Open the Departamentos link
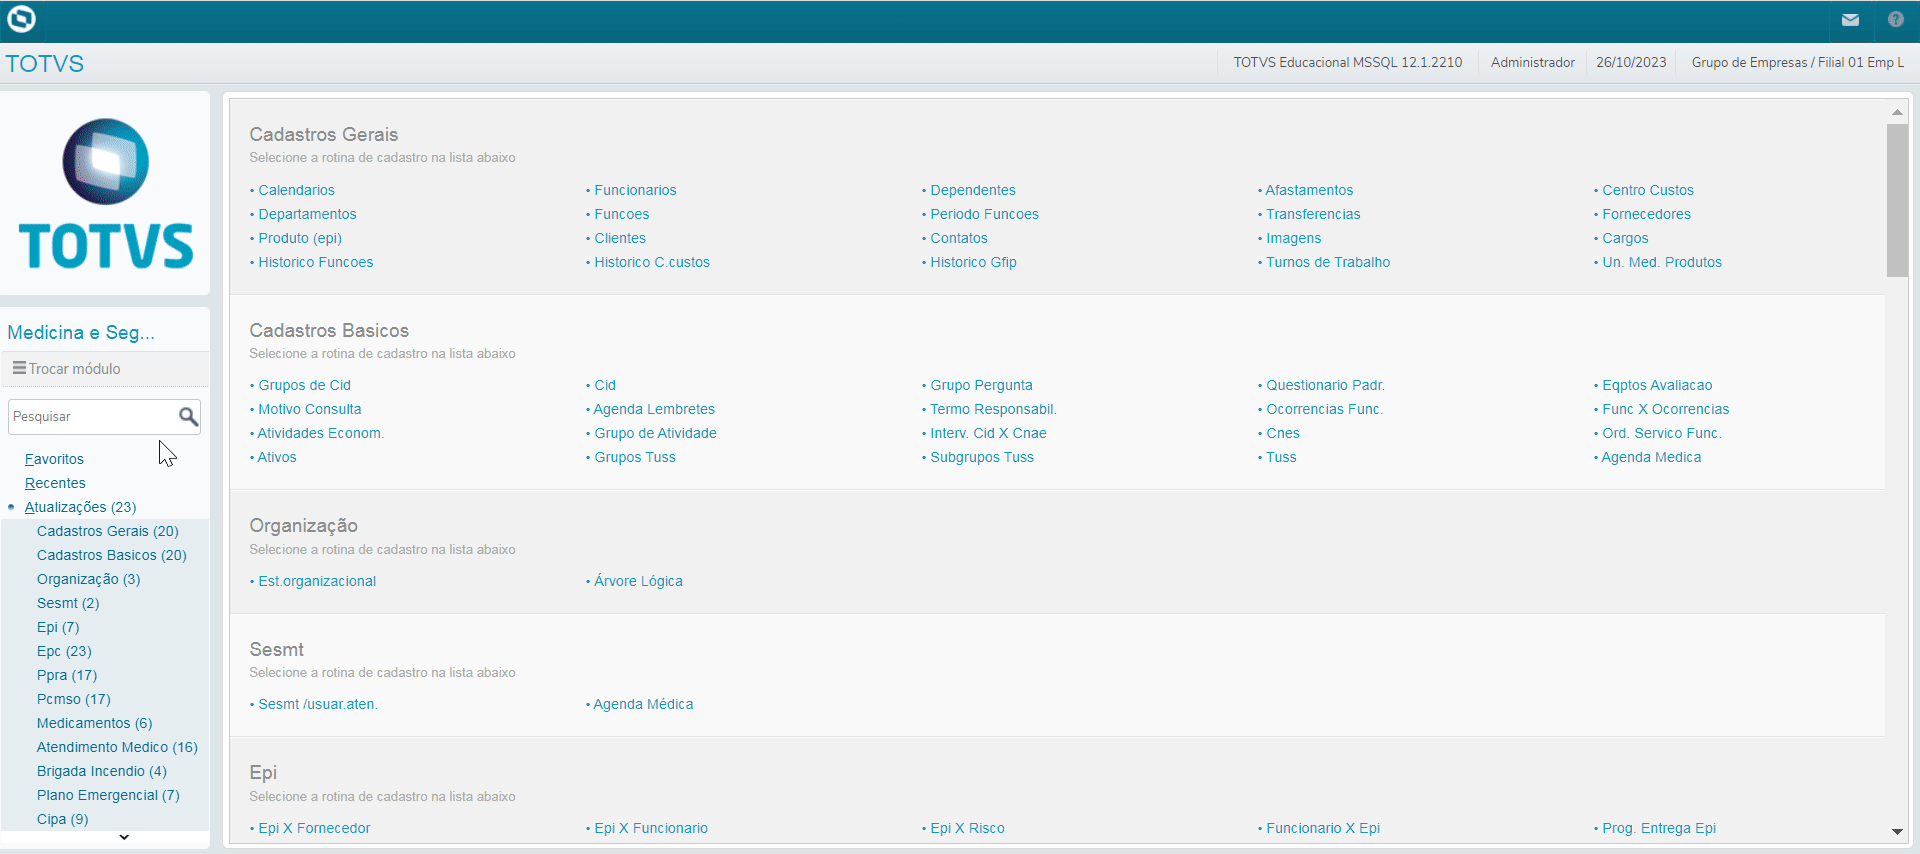1920x854 pixels. [307, 214]
